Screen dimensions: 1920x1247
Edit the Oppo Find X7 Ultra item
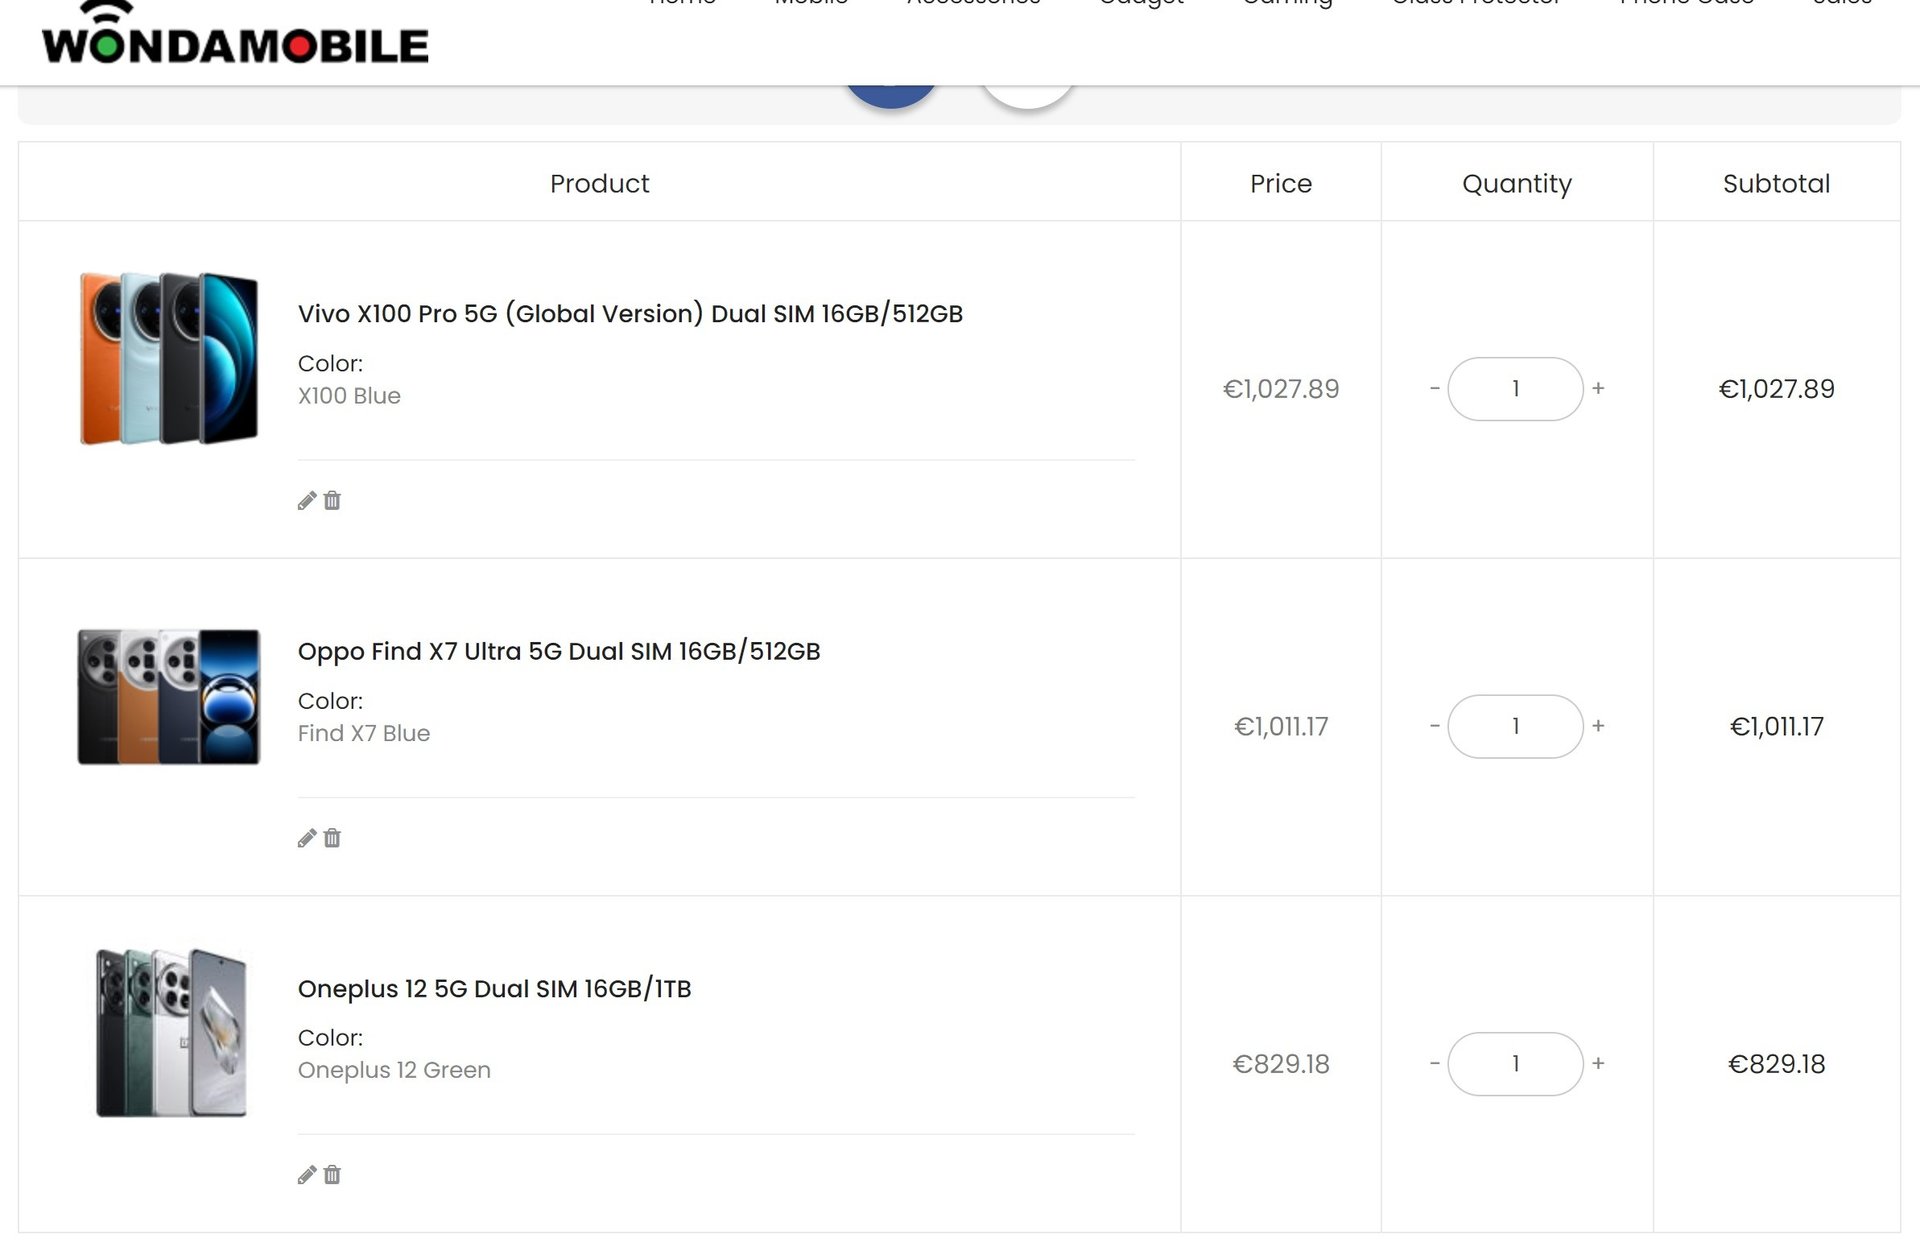[307, 838]
